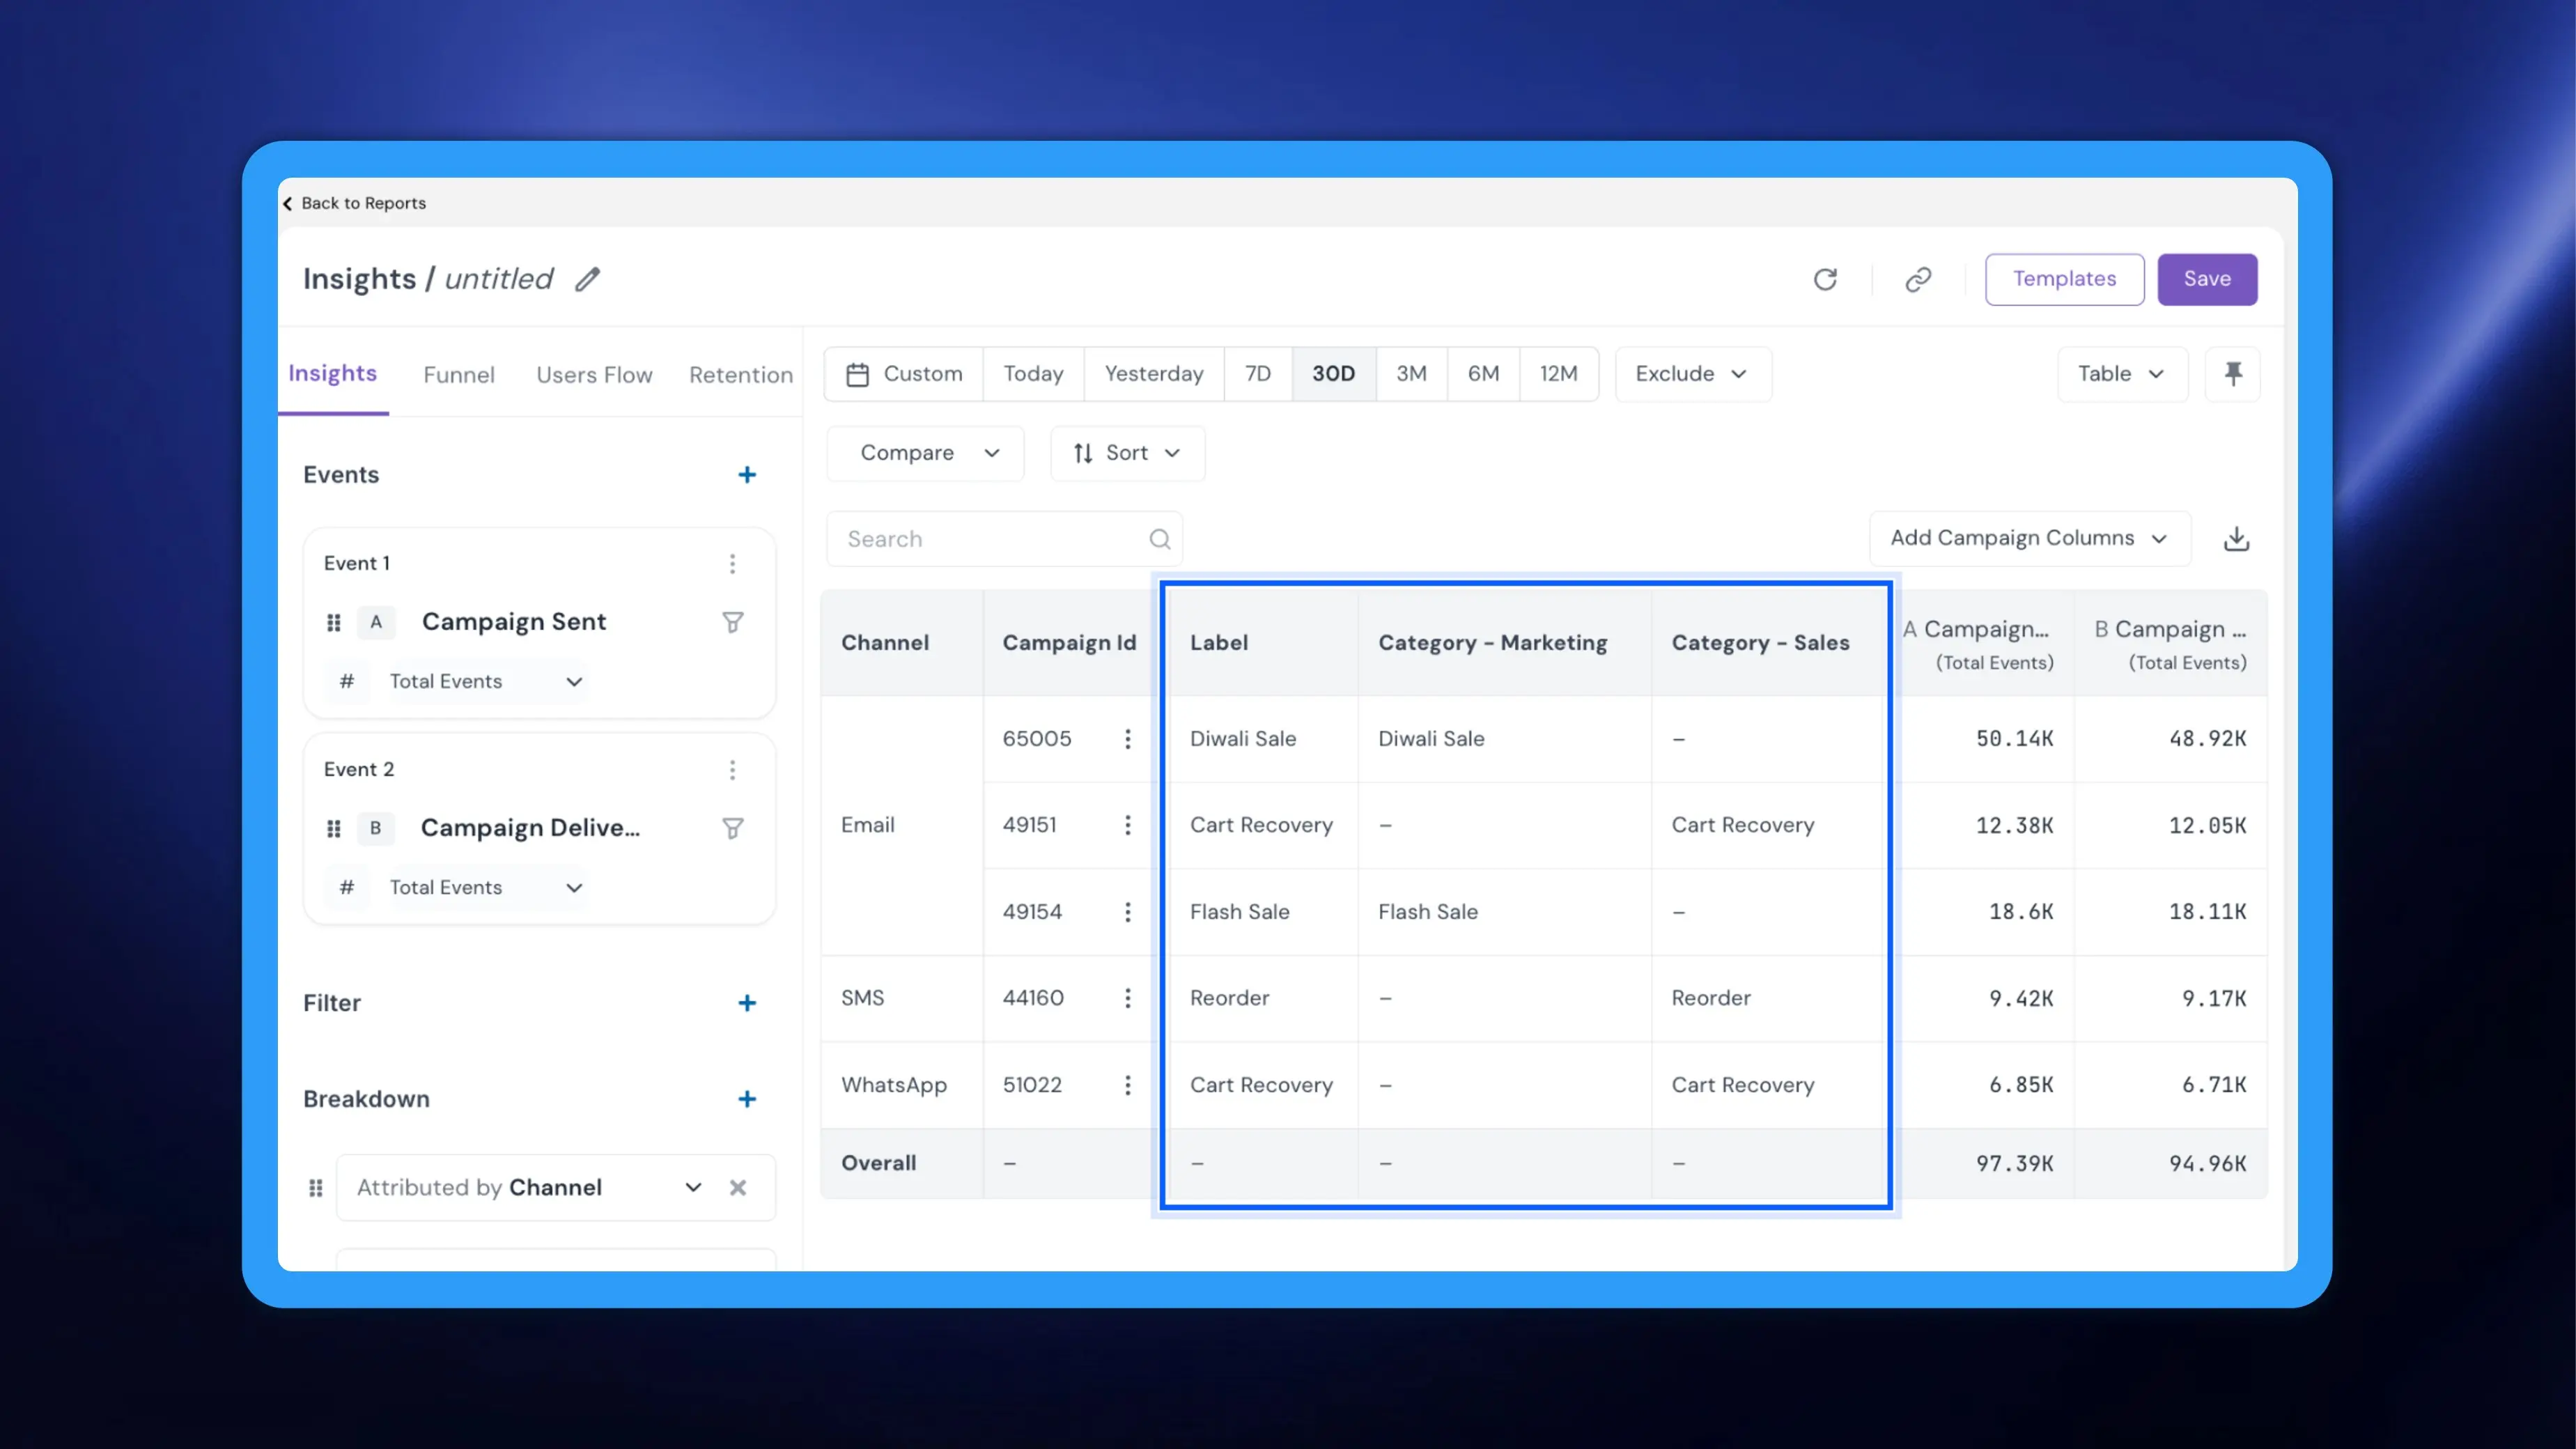2576x1449 pixels.
Task: Switch to the Users Flow tab
Action: [x=594, y=375]
